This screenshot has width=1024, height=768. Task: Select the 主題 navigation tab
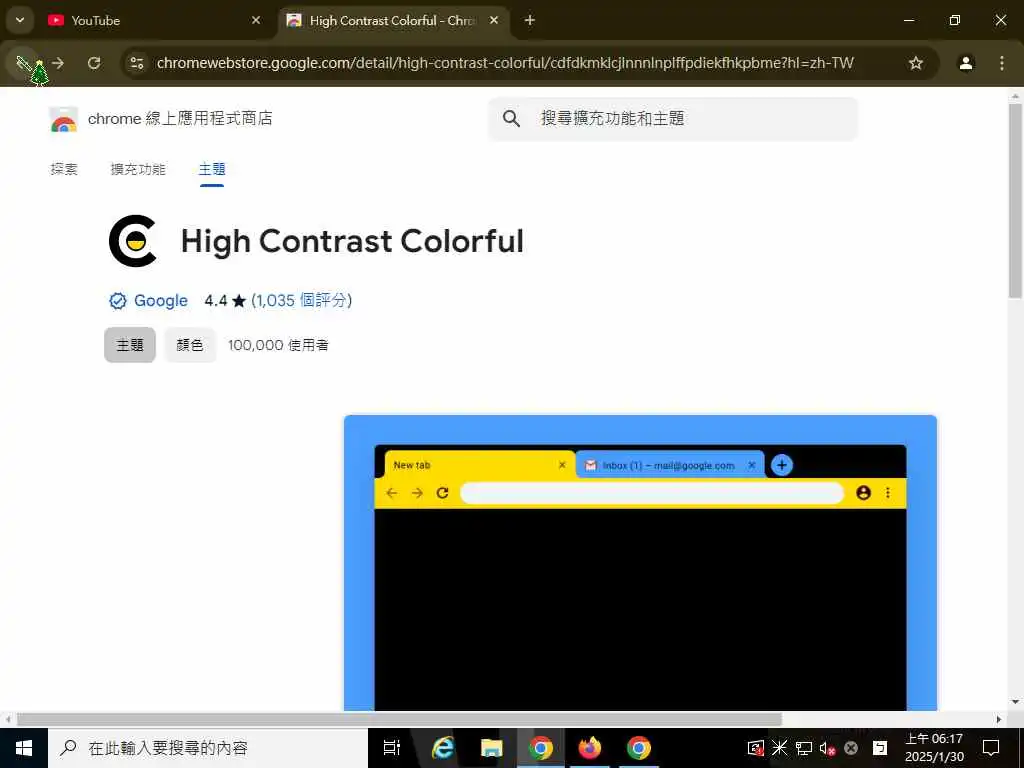pyautogui.click(x=212, y=169)
